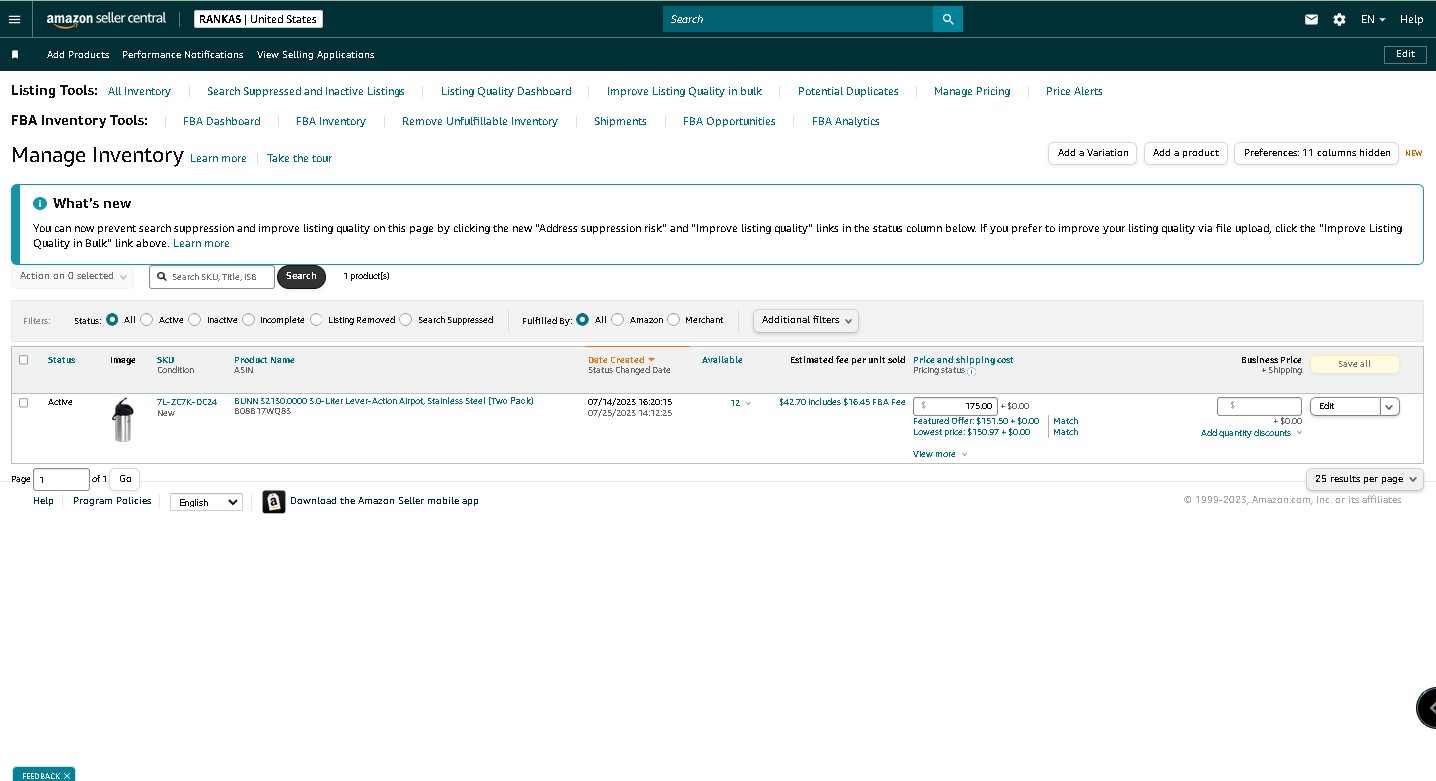
Task: Click the magnifier search button in top bar
Action: pos(948,19)
